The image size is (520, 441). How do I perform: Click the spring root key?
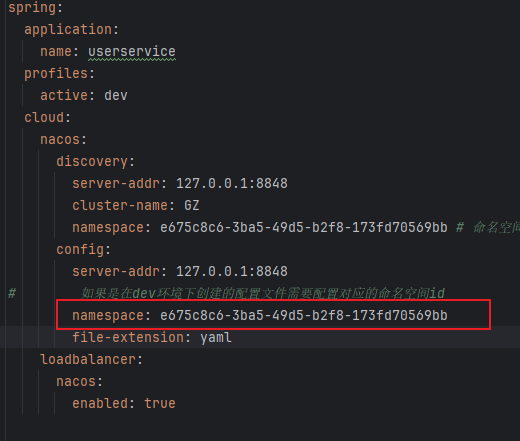32,7
